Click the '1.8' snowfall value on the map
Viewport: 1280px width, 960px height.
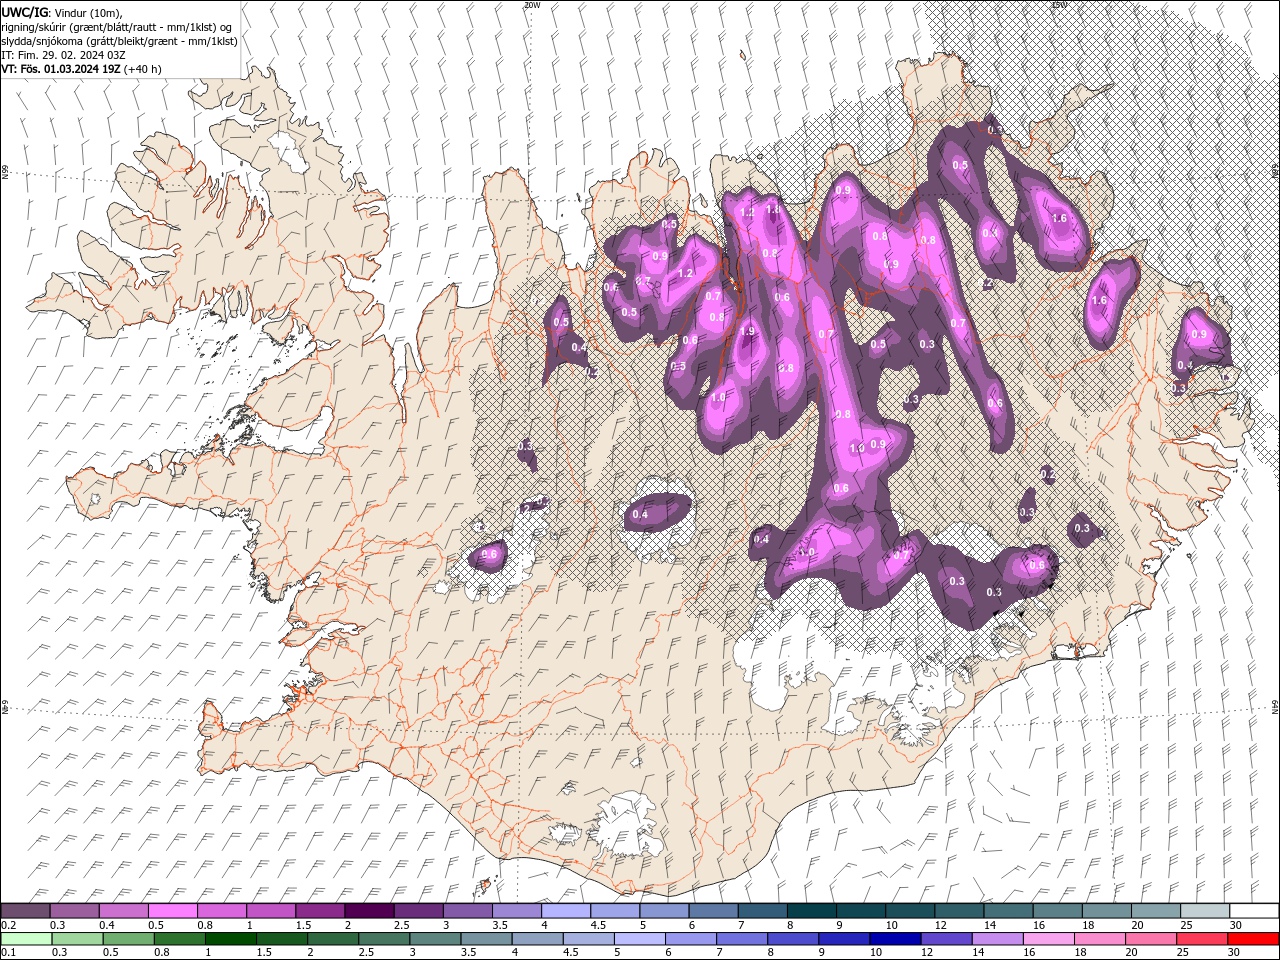773,210
